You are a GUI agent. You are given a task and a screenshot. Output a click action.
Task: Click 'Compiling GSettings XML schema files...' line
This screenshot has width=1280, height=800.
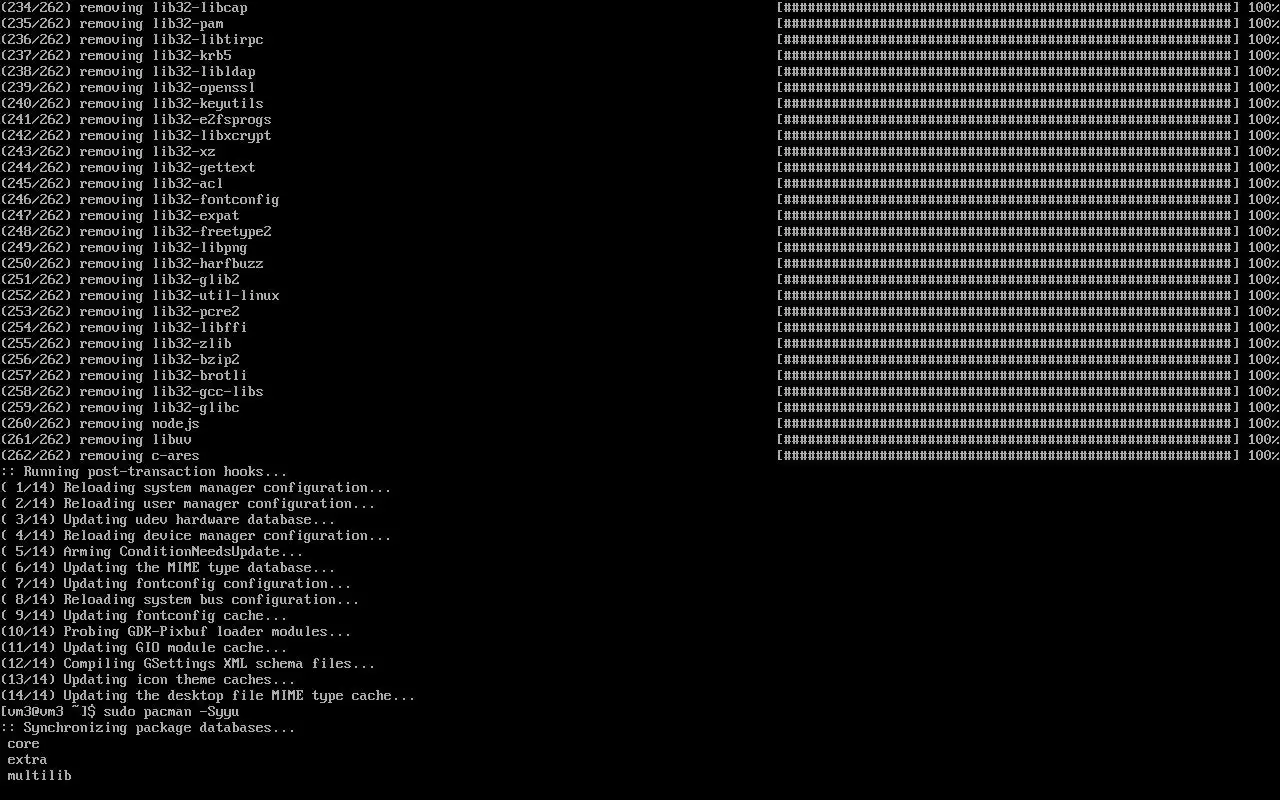(x=188, y=664)
